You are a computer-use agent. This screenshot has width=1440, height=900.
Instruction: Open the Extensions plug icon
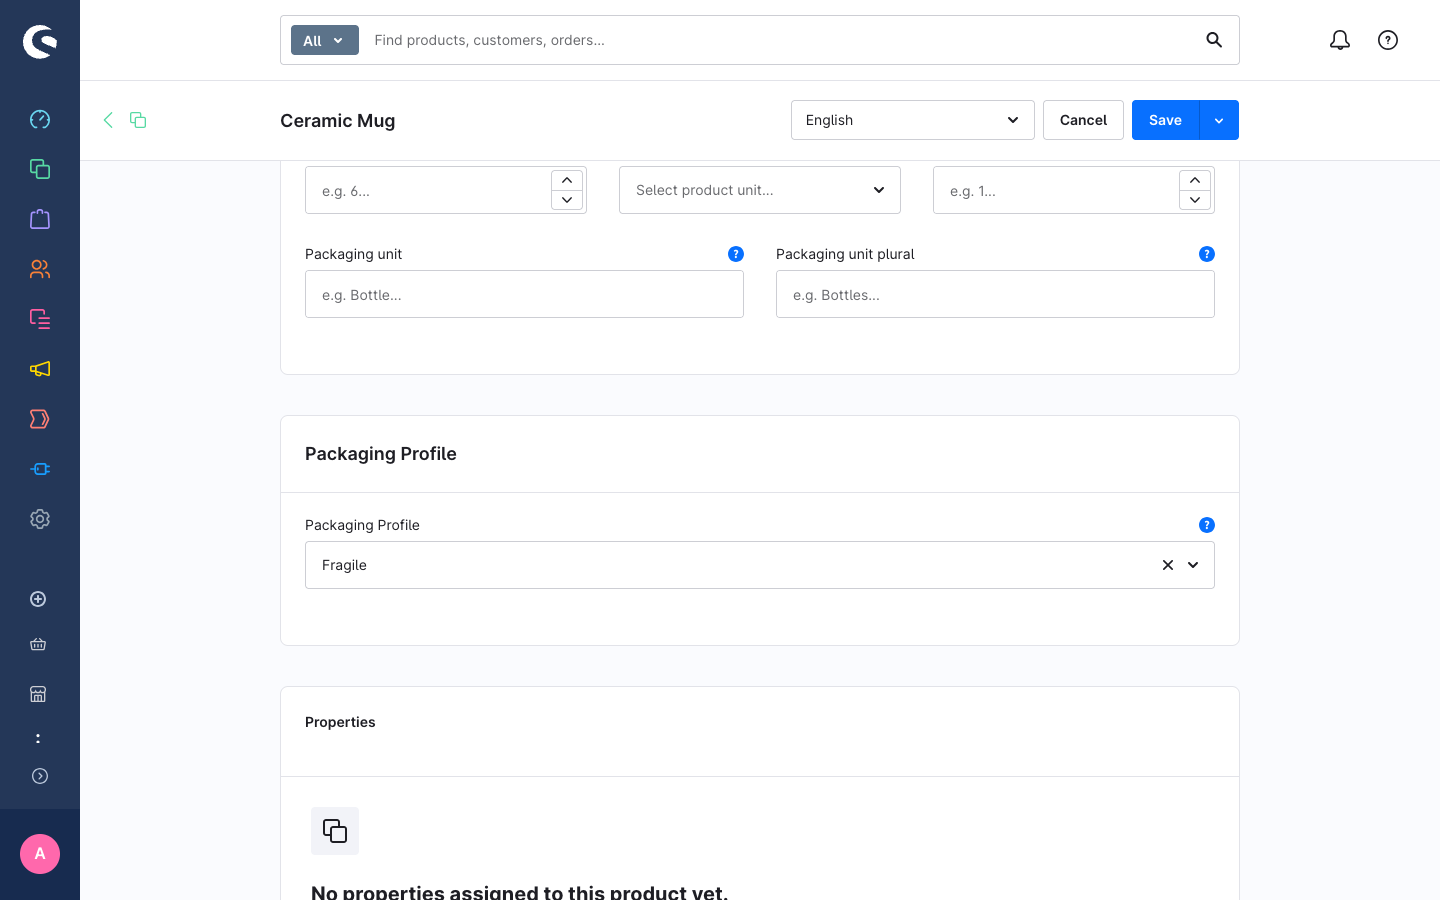pos(40,469)
